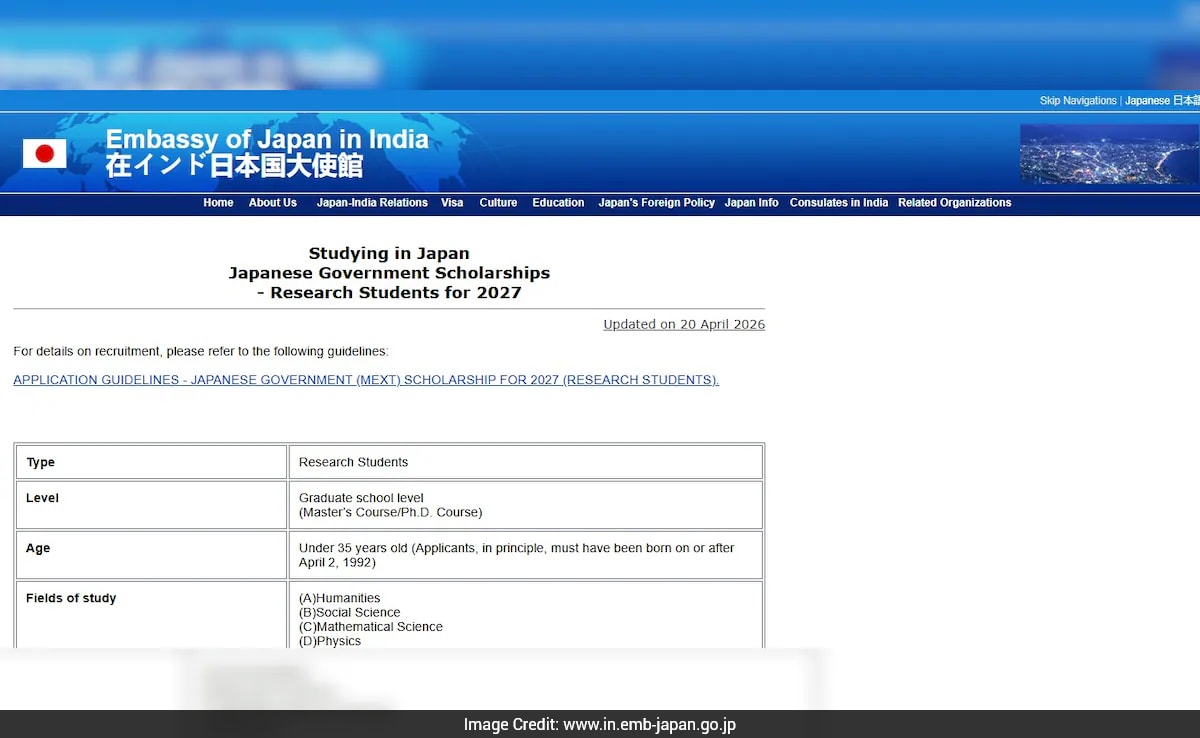Click the Skip Navigations link

[1078, 101]
